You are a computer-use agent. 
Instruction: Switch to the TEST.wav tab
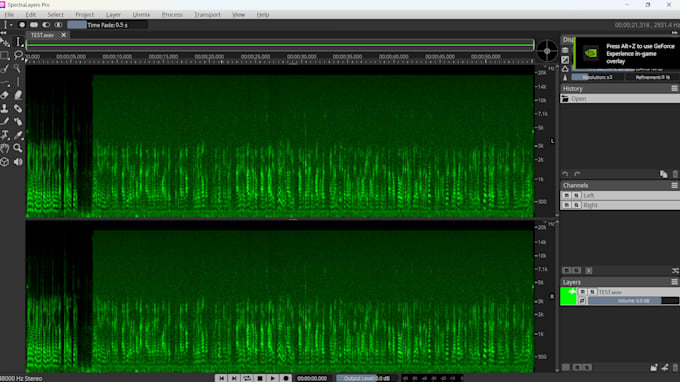tap(42, 35)
